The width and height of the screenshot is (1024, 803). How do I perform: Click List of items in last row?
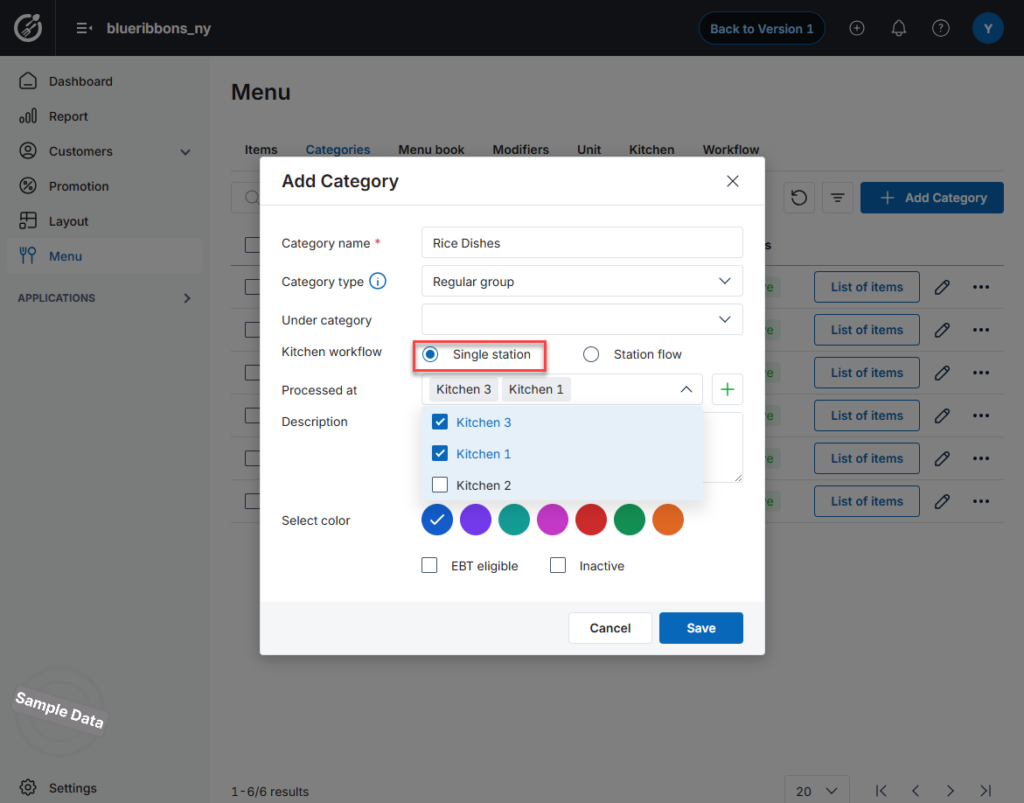[x=867, y=501]
